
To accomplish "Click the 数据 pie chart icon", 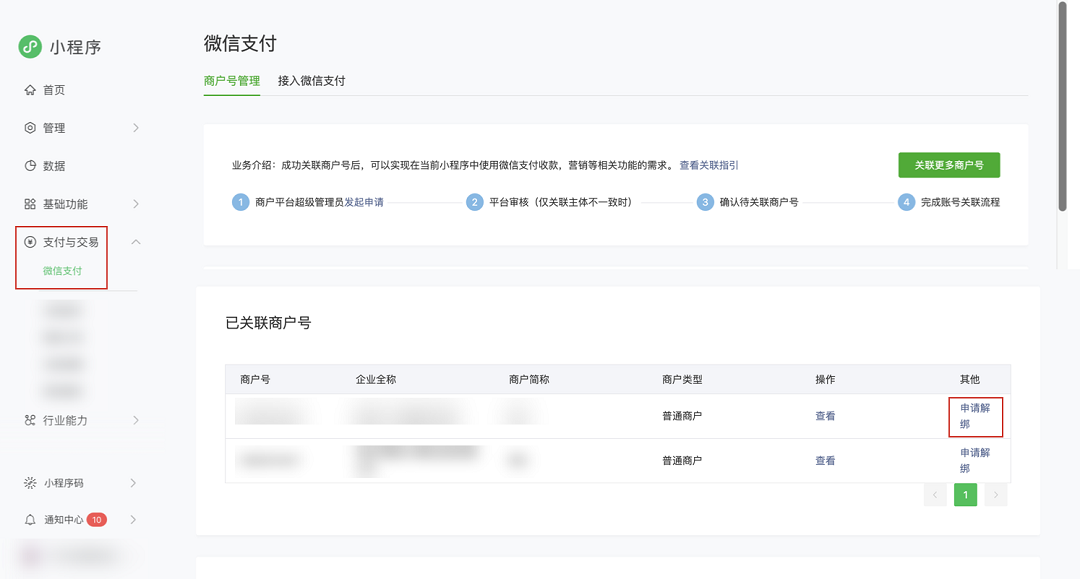I will pyautogui.click(x=30, y=166).
